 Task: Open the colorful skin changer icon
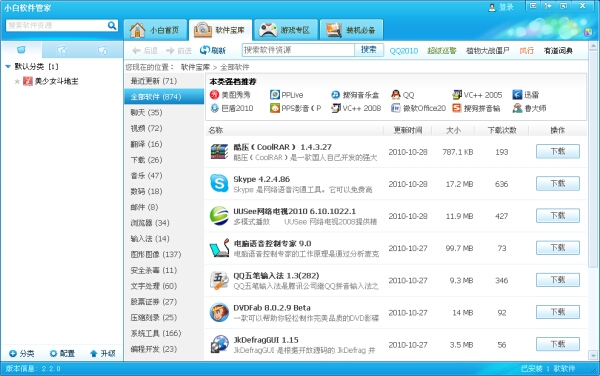(588, 32)
